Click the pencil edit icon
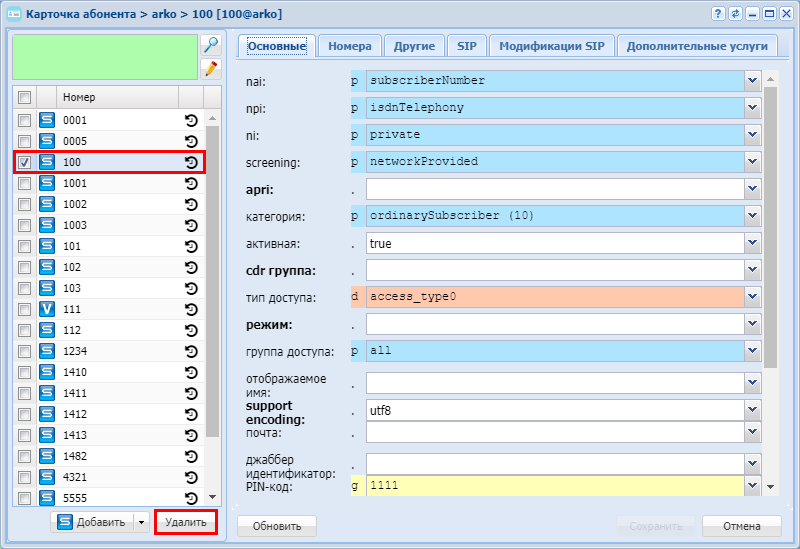The width and height of the screenshot is (800, 549). coord(210,68)
